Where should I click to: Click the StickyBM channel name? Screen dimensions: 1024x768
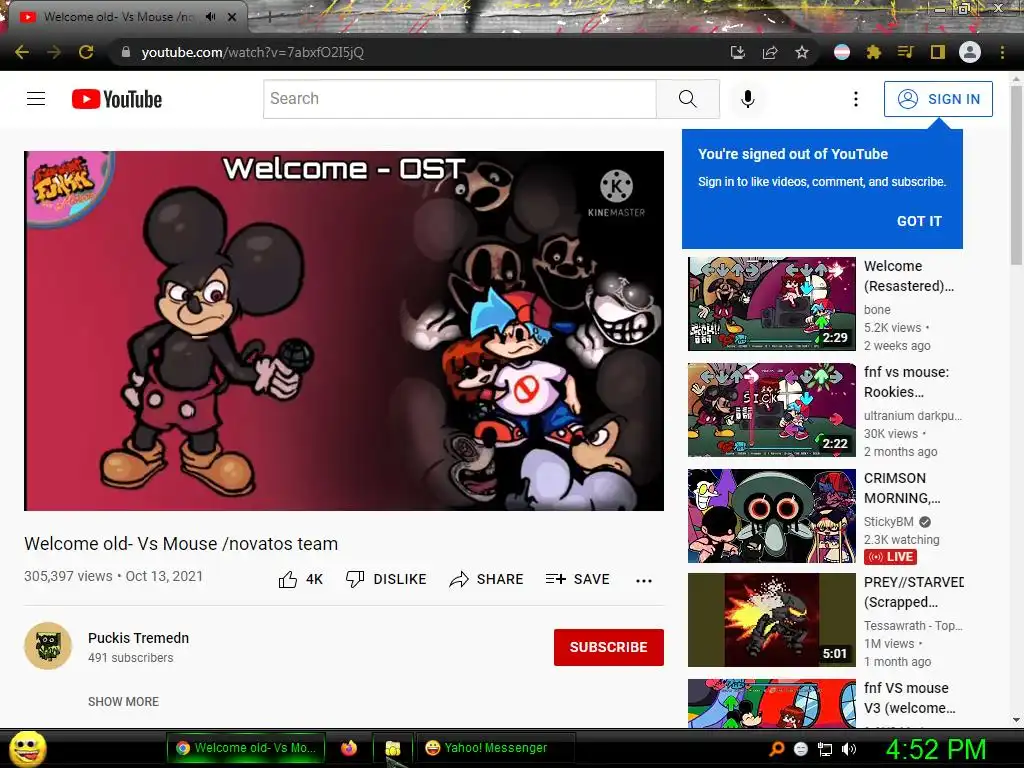[889, 522]
